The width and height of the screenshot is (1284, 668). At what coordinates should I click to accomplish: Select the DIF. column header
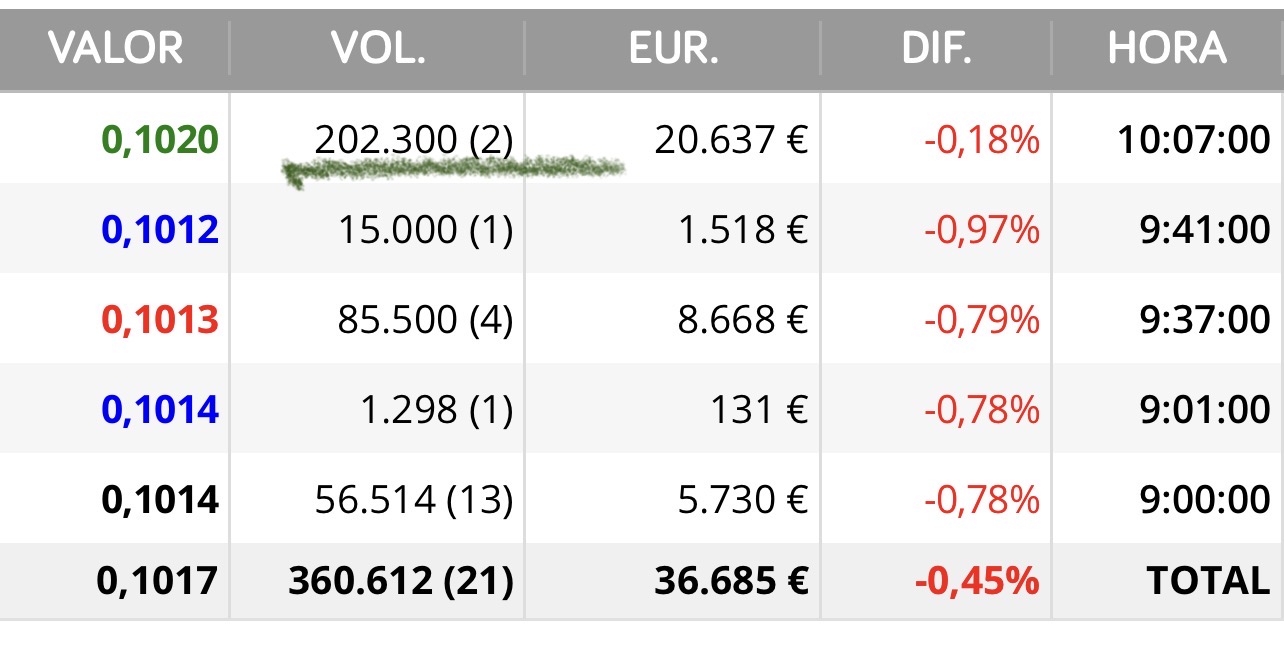tap(936, 48)
